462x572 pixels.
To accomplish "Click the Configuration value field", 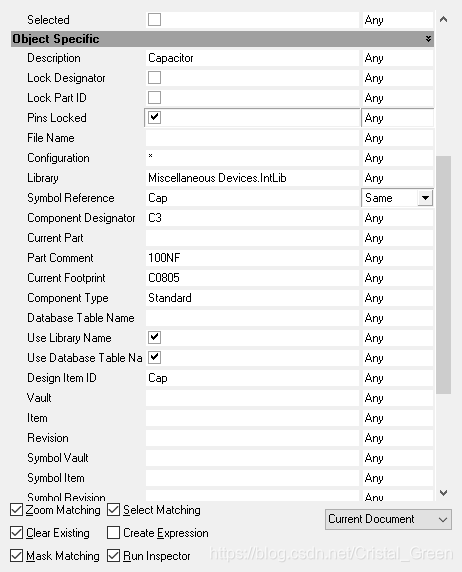I will point(252,158).
